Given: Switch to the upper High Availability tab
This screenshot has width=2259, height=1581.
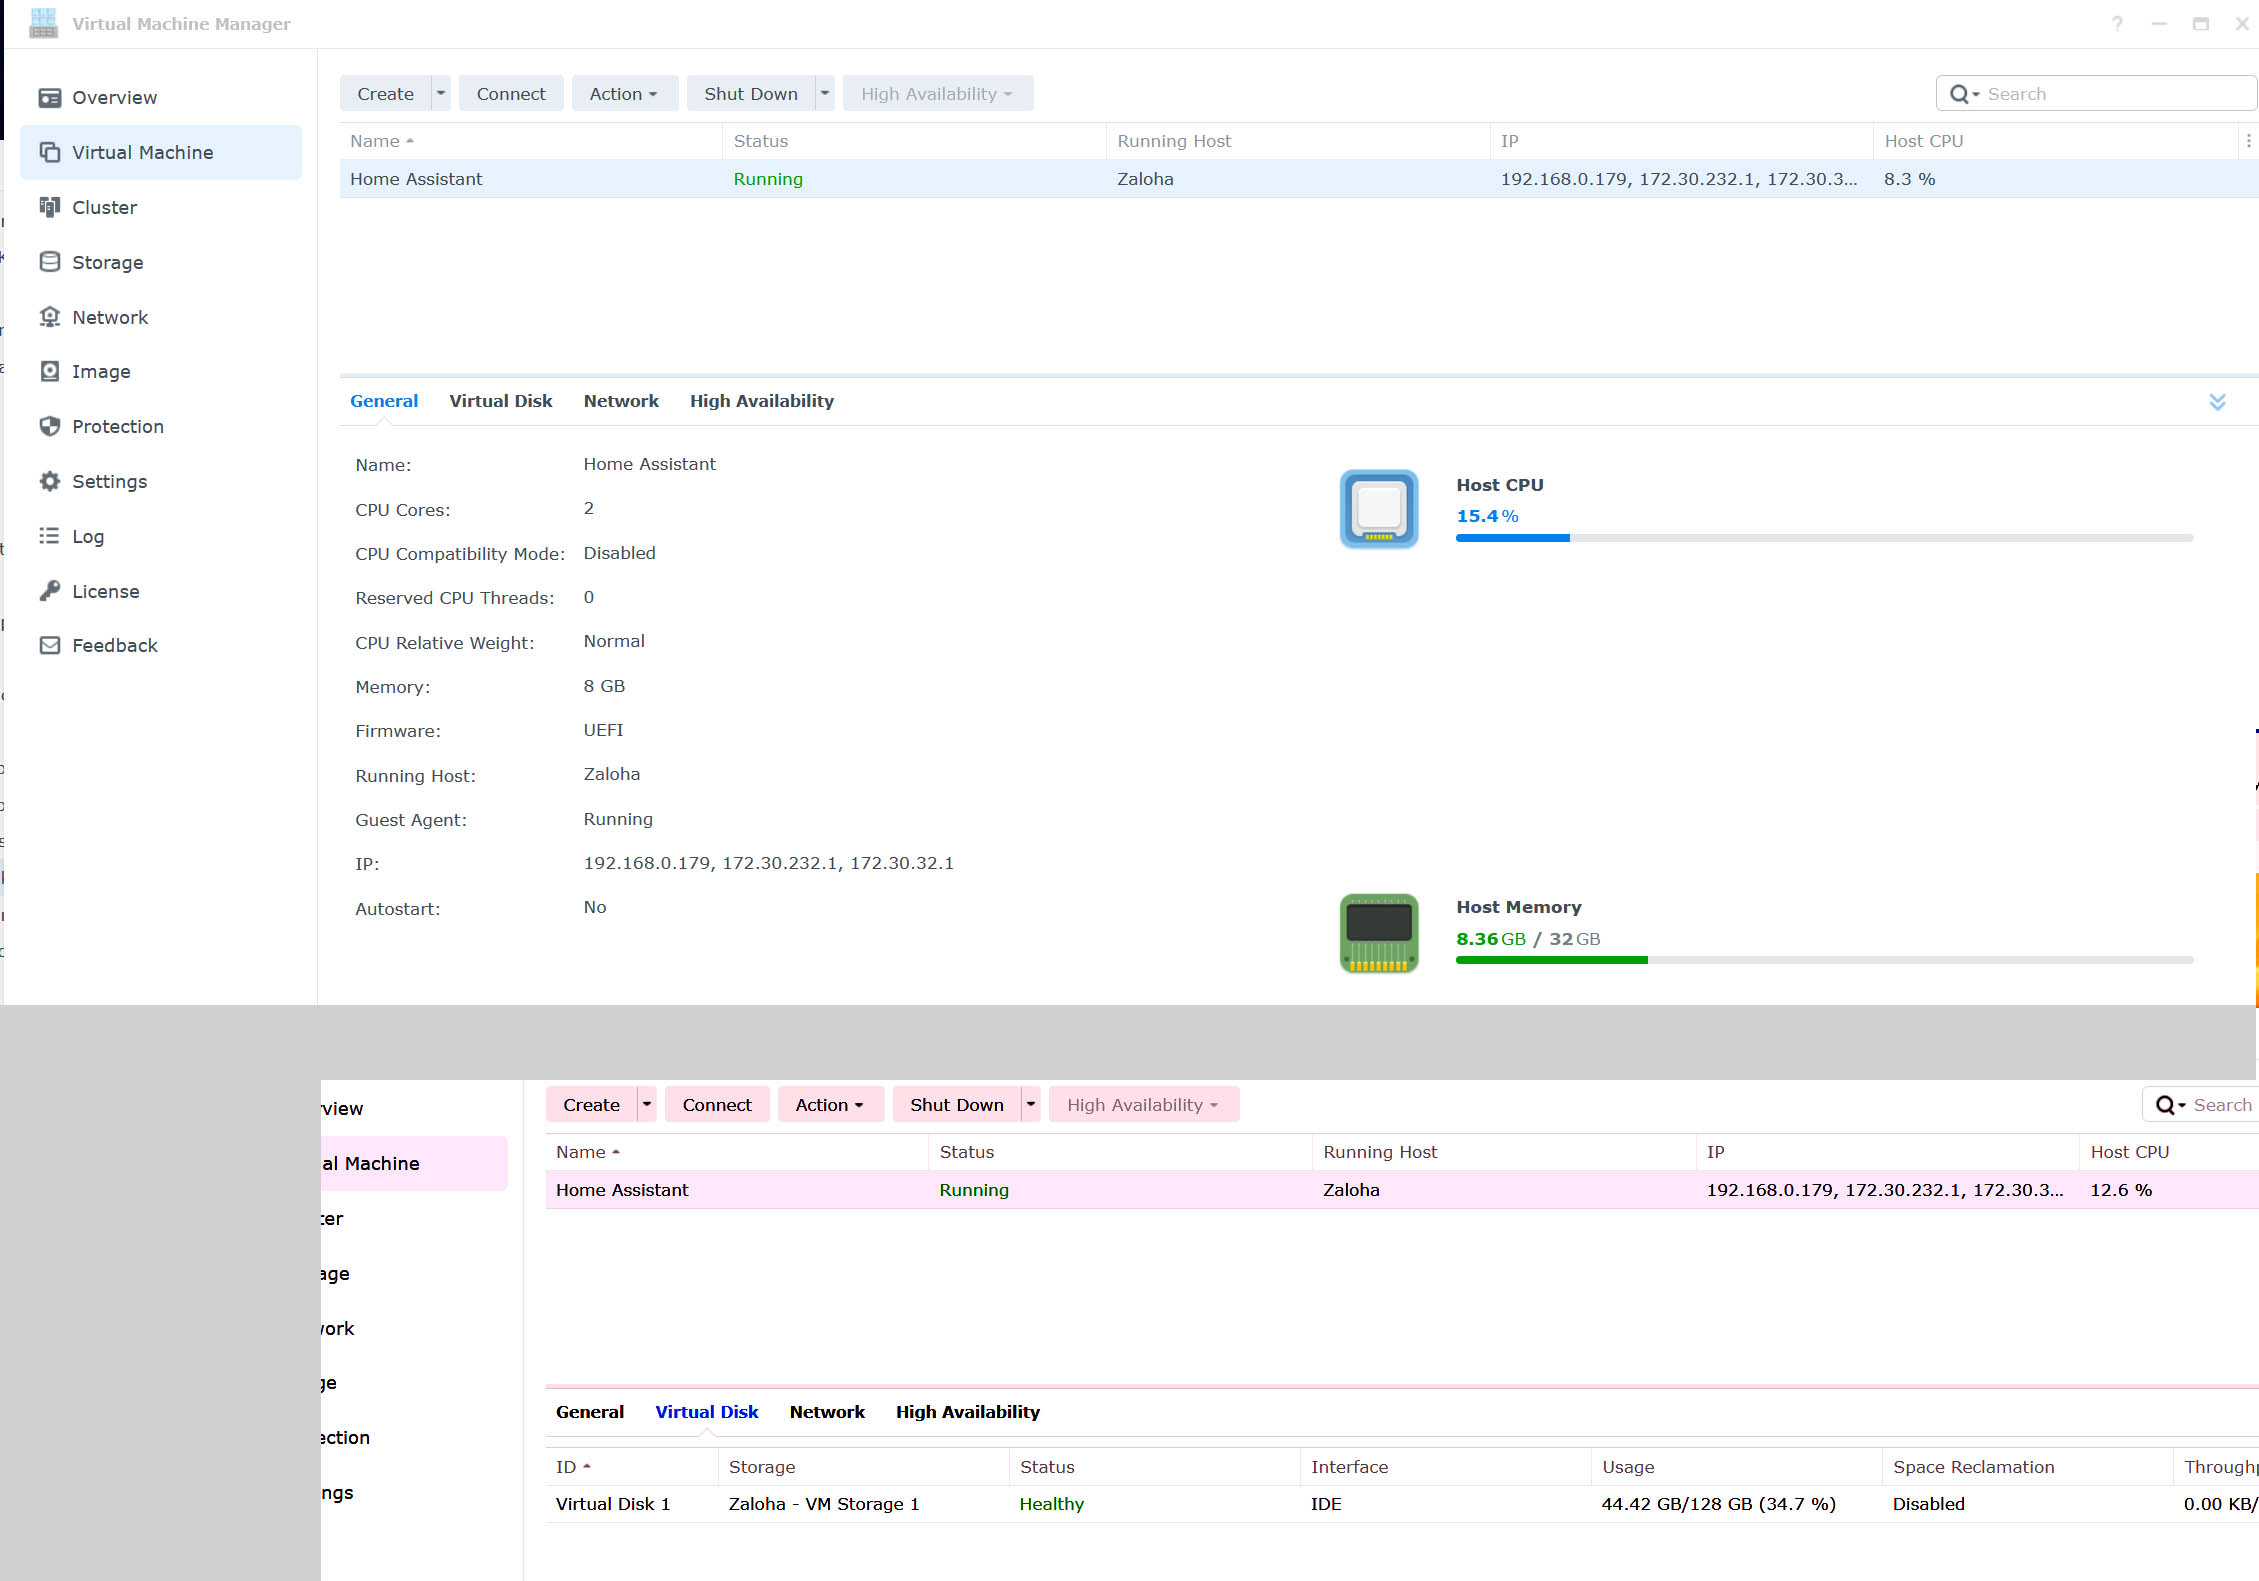Looking at the screenshot, I should (x=761, y=401).
